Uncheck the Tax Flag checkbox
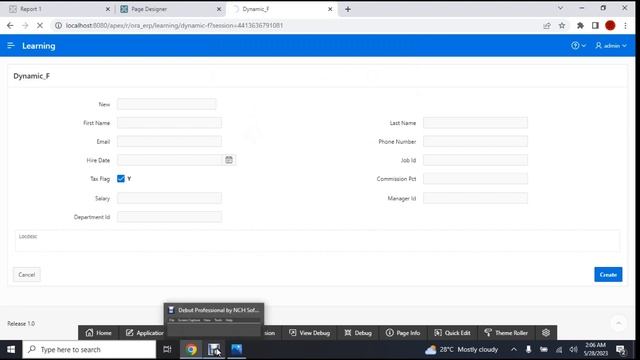This screenshot has height=360, width=640. point(121,178)
